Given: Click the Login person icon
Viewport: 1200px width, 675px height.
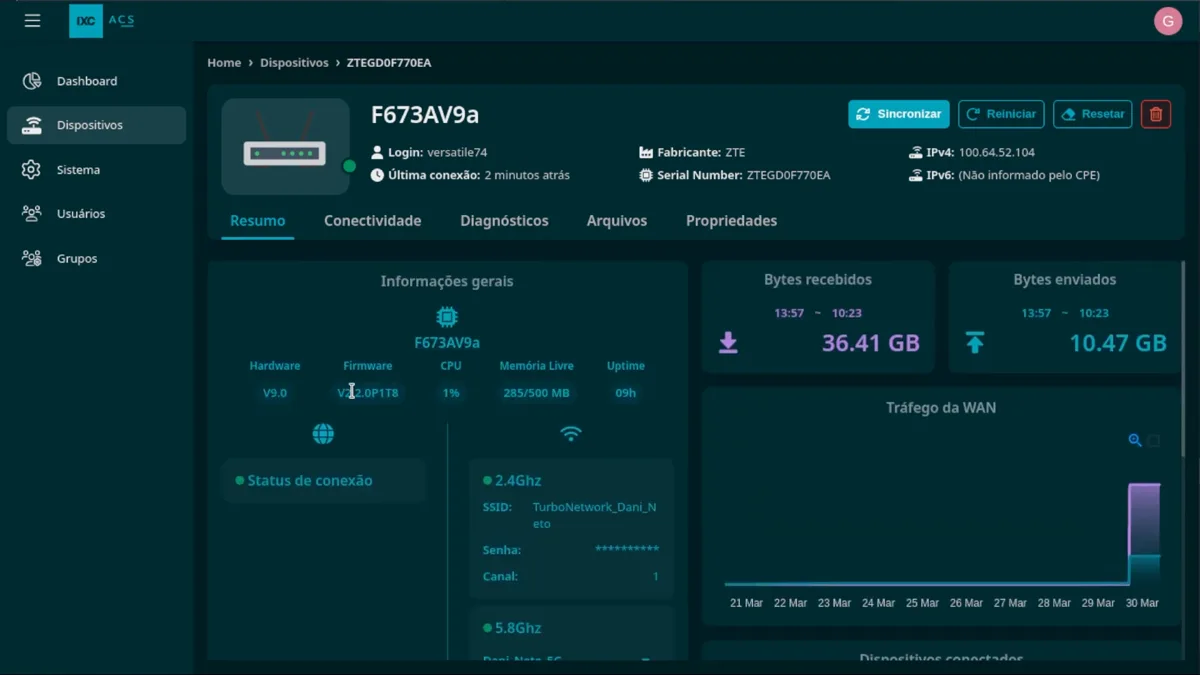Looking at the screenshot, I should [x=377, y=153].
